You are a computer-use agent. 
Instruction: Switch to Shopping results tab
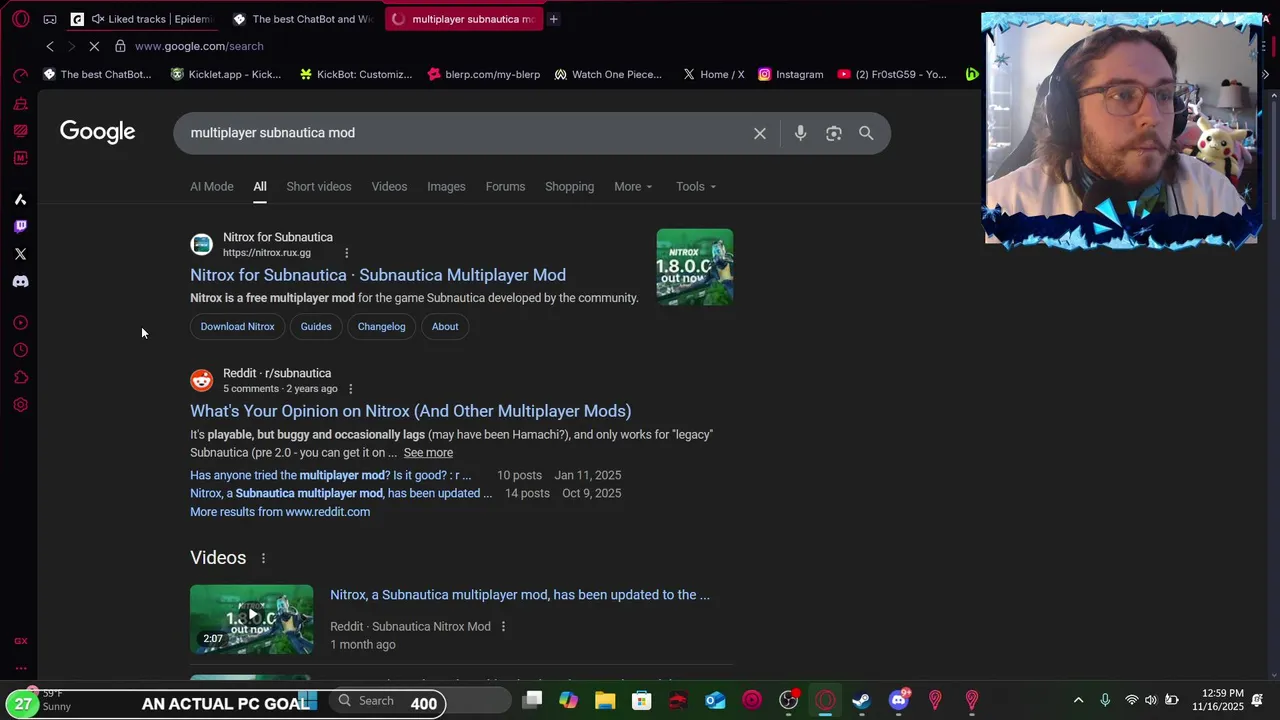(x=569, y=187)
